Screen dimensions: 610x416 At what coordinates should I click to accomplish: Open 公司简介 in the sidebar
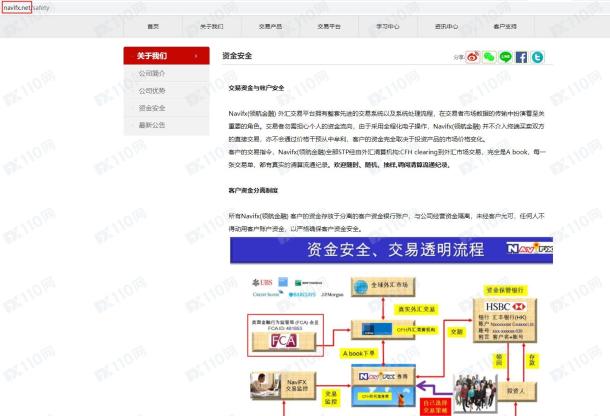click(153, 75)
